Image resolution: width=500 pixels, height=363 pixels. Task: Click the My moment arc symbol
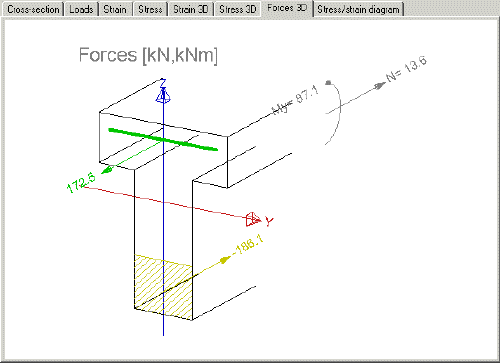pyautogui.click(x=333, y=113)
